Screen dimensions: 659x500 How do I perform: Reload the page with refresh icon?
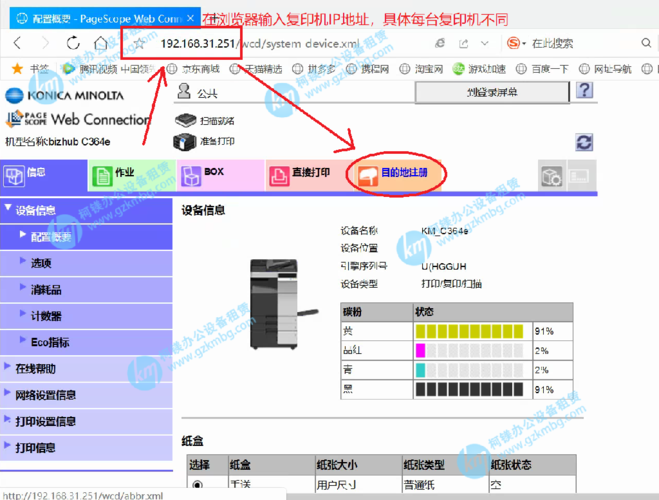pos(73,43)
